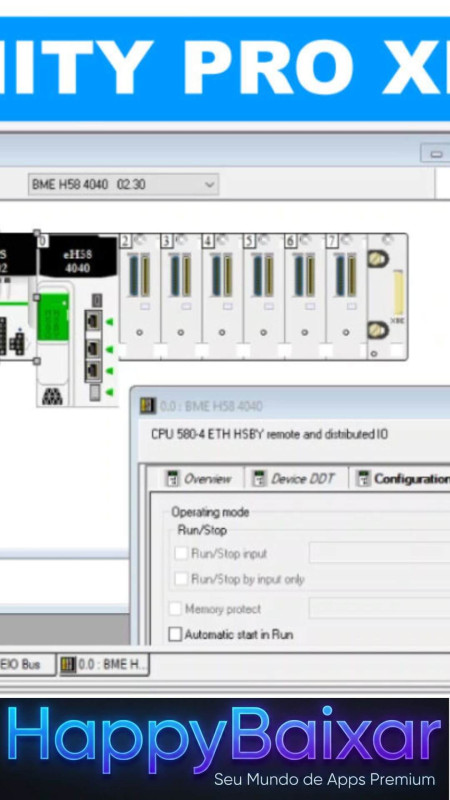Click the hot standby link icon on CPU
This screenshot has height=800, width=450.
[52, 396]
